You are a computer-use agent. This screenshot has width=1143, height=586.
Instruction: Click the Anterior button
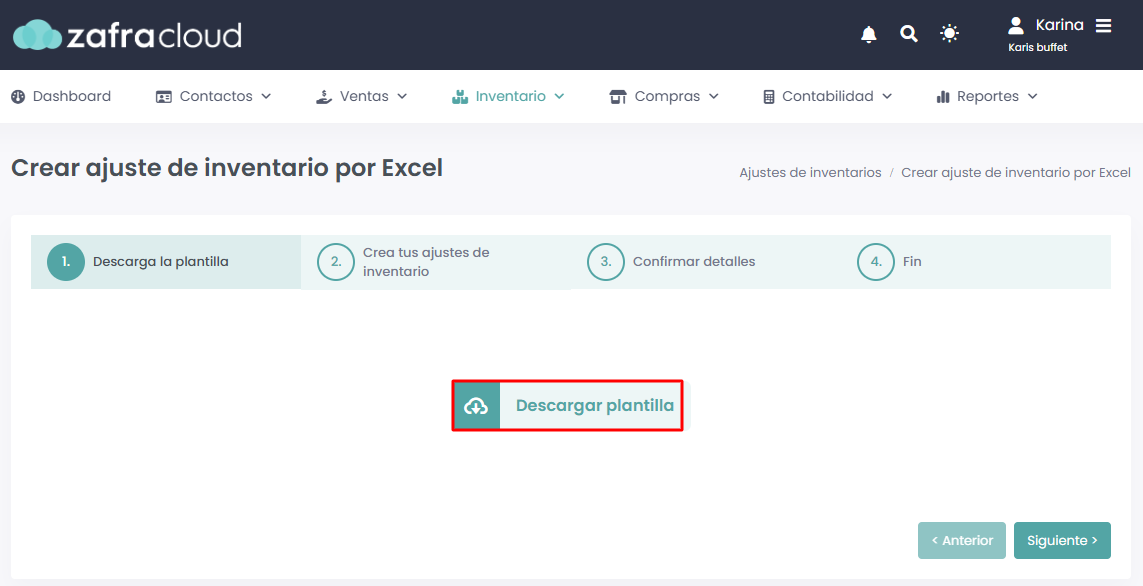coord(961,541)
